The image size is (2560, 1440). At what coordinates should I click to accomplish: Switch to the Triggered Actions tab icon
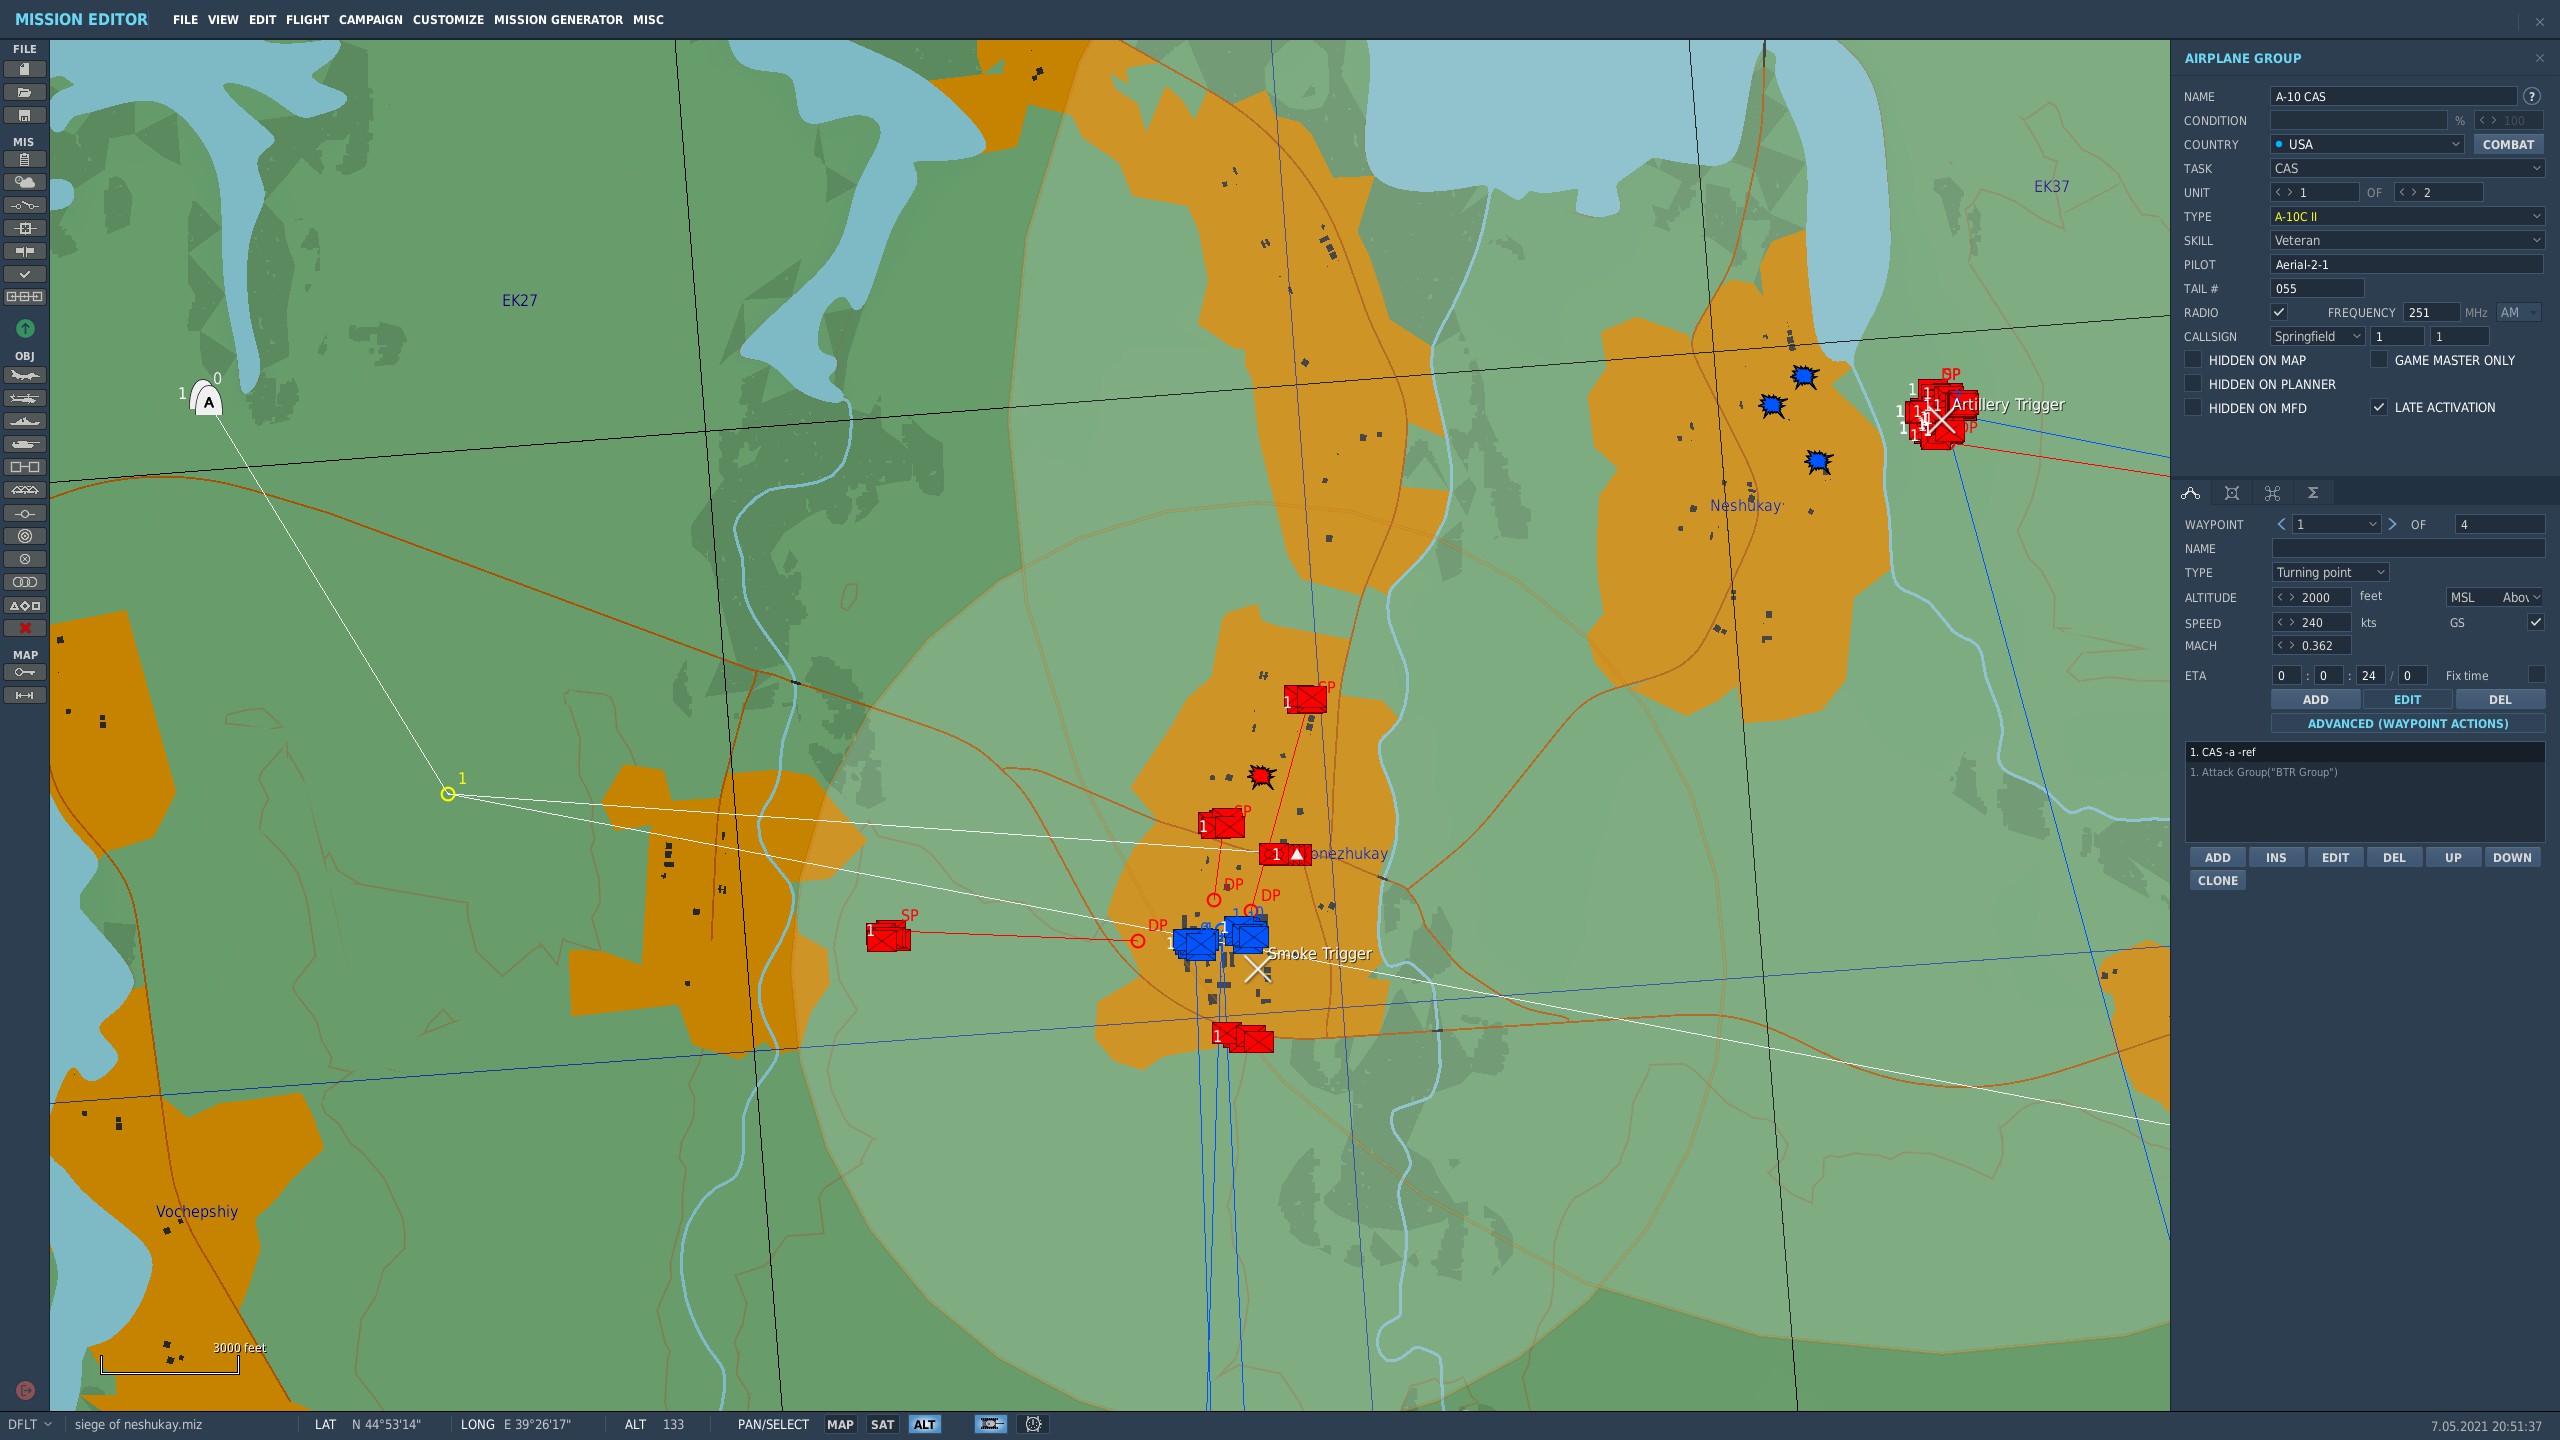coord(2272,493)
